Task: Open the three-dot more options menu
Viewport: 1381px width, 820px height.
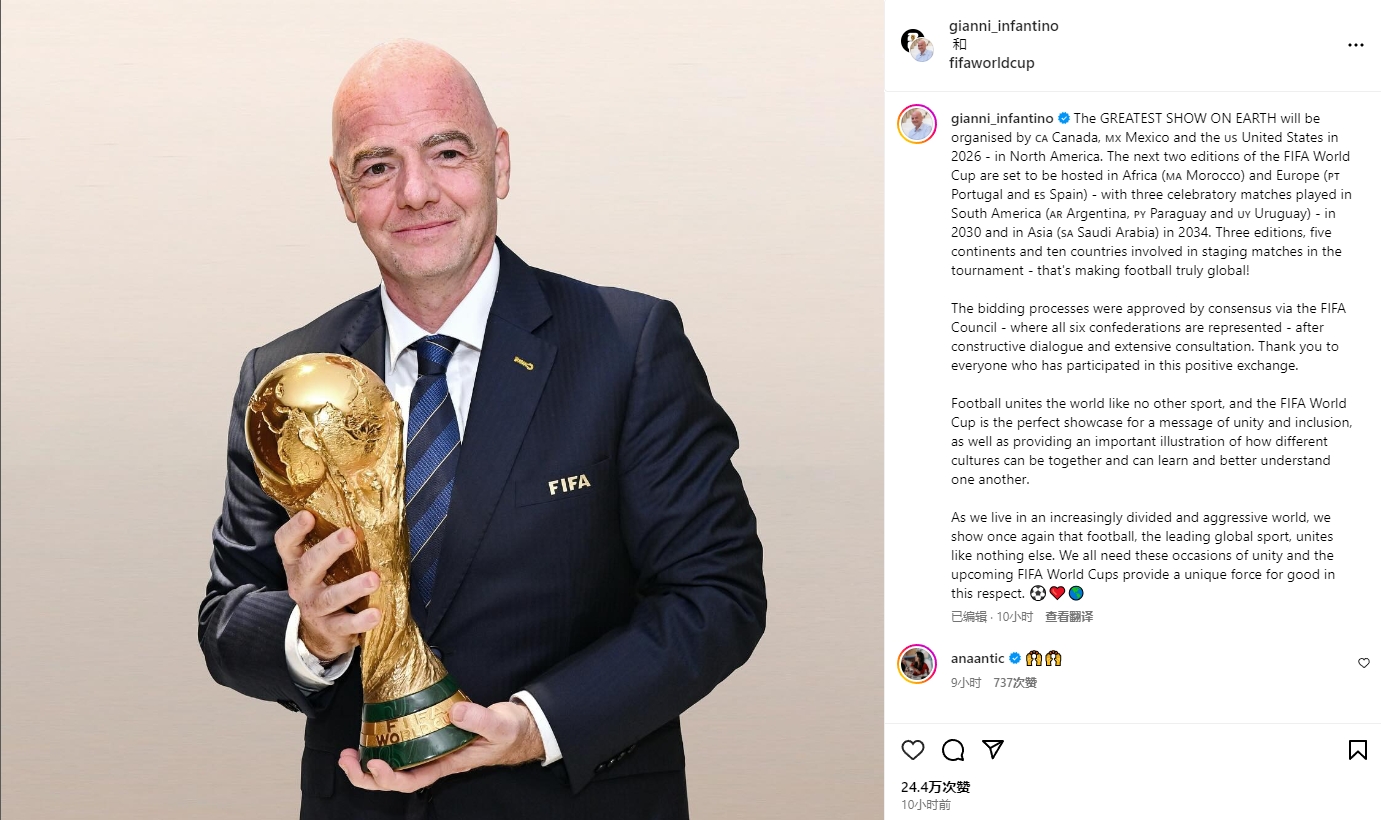Action: pos(1355,45)
